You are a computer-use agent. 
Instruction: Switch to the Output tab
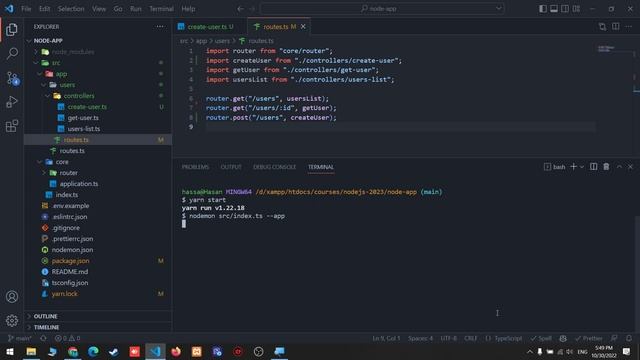(231, 167)
